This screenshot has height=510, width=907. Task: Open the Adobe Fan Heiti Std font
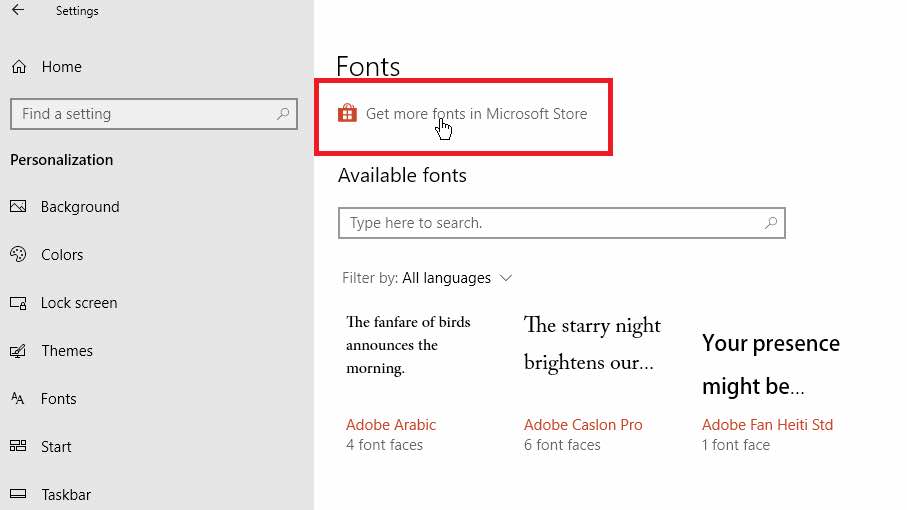tap(768, 425)
